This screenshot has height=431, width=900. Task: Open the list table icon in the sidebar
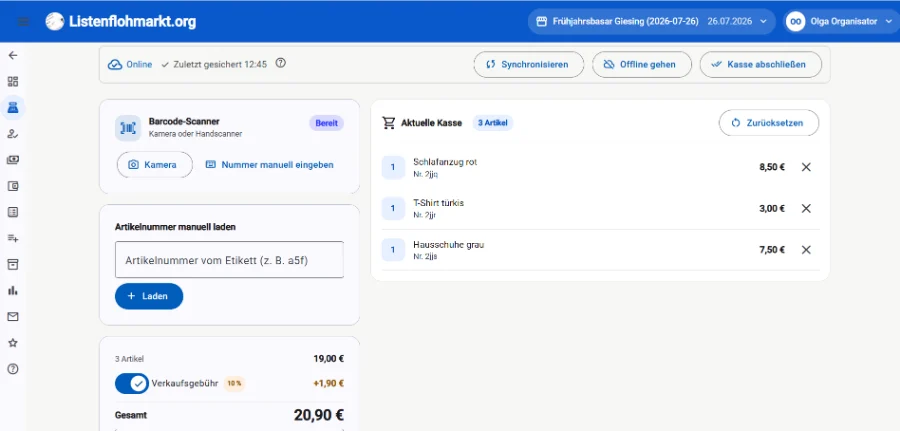(x=13, y=212)
